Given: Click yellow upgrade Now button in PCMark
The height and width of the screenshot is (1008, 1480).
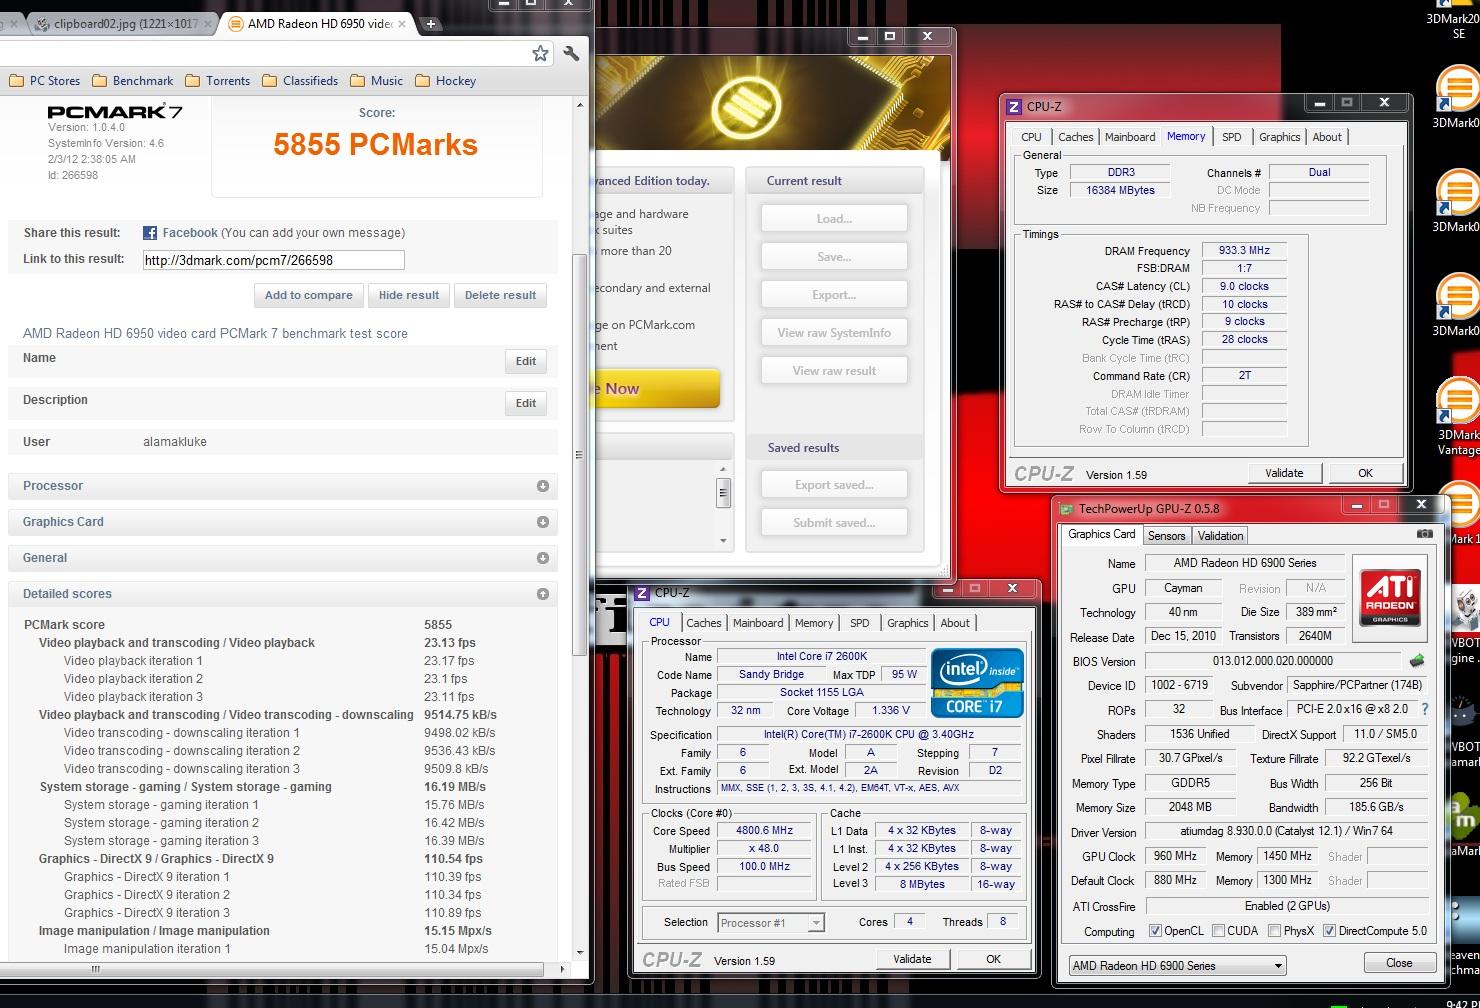Looking at the screenshot, I should 657,389.
